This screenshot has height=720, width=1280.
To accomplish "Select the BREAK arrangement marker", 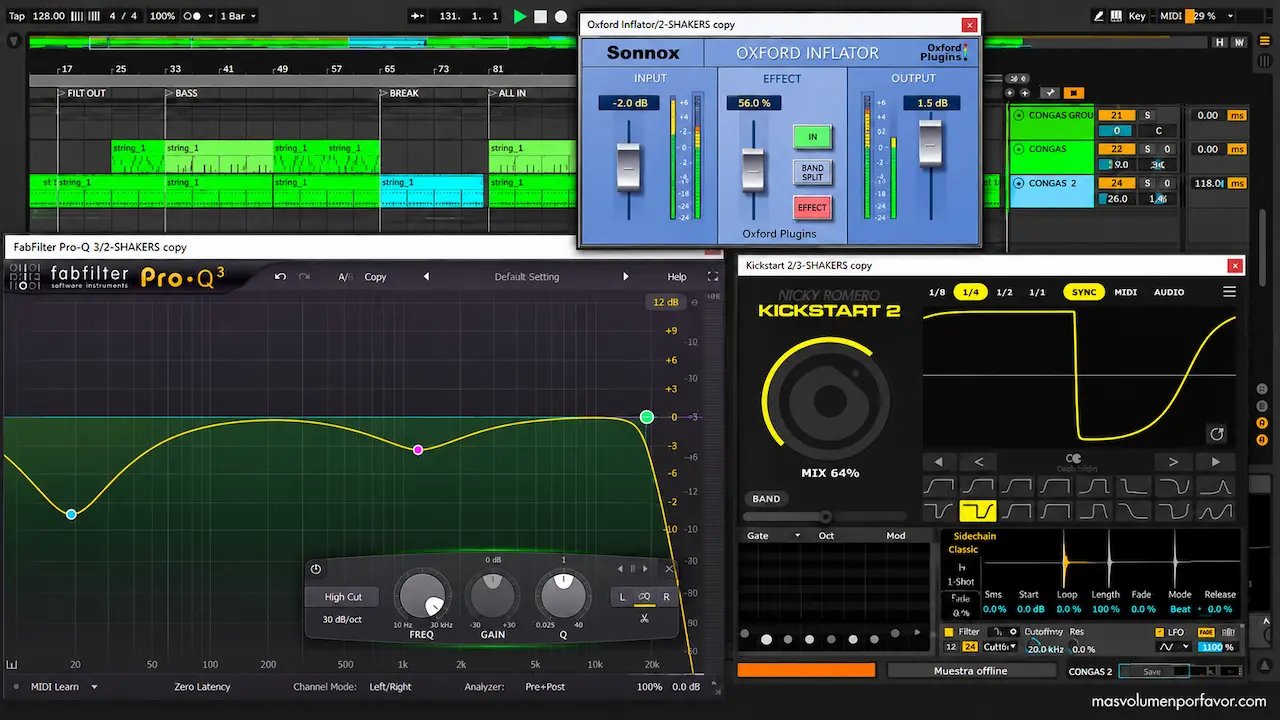I will (x=404, y=93).
